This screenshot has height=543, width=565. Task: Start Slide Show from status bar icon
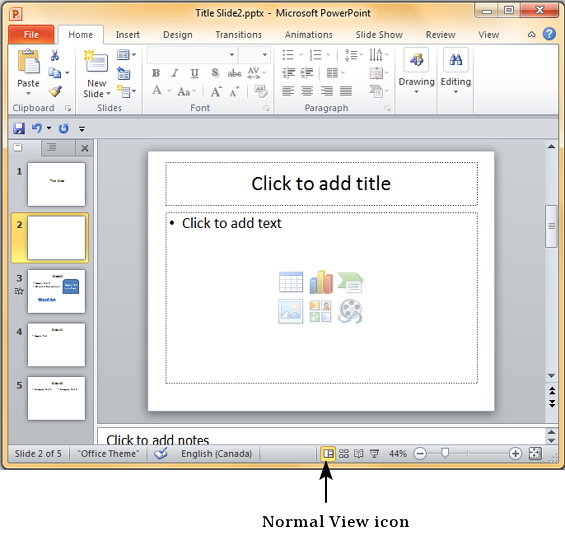[x=374, y=453]
